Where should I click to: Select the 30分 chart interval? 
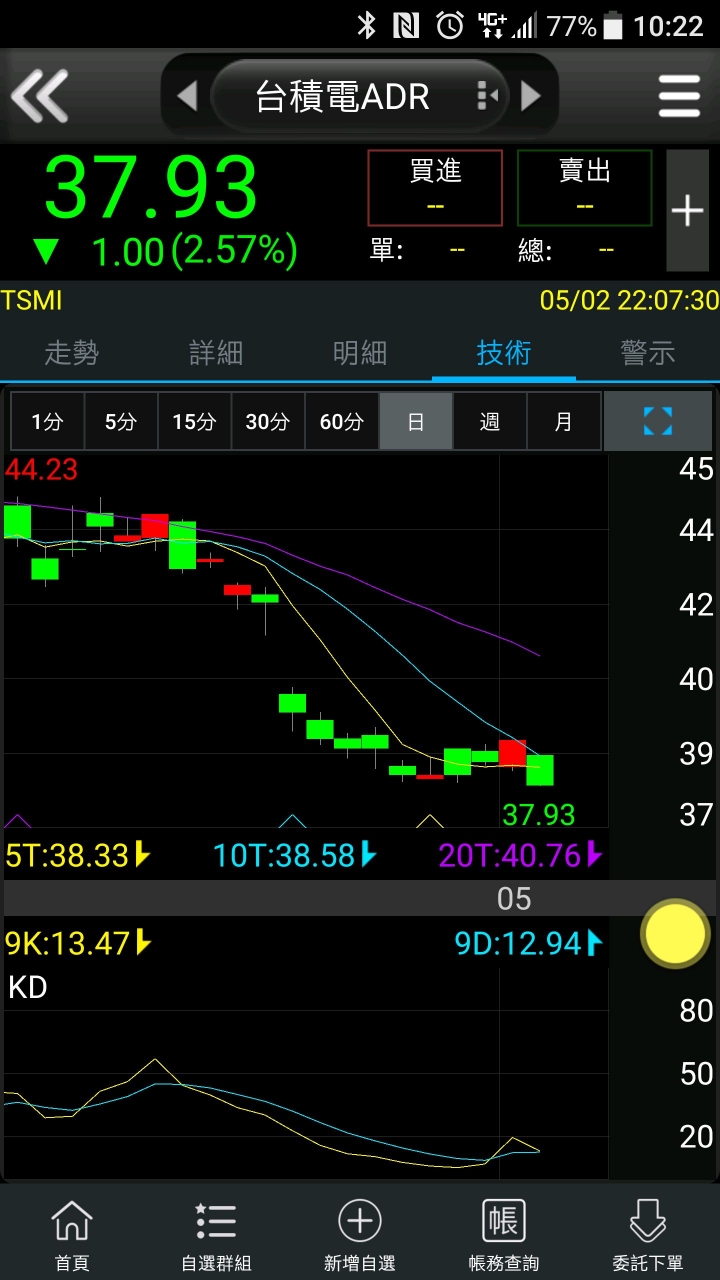[x=268, y=421]
